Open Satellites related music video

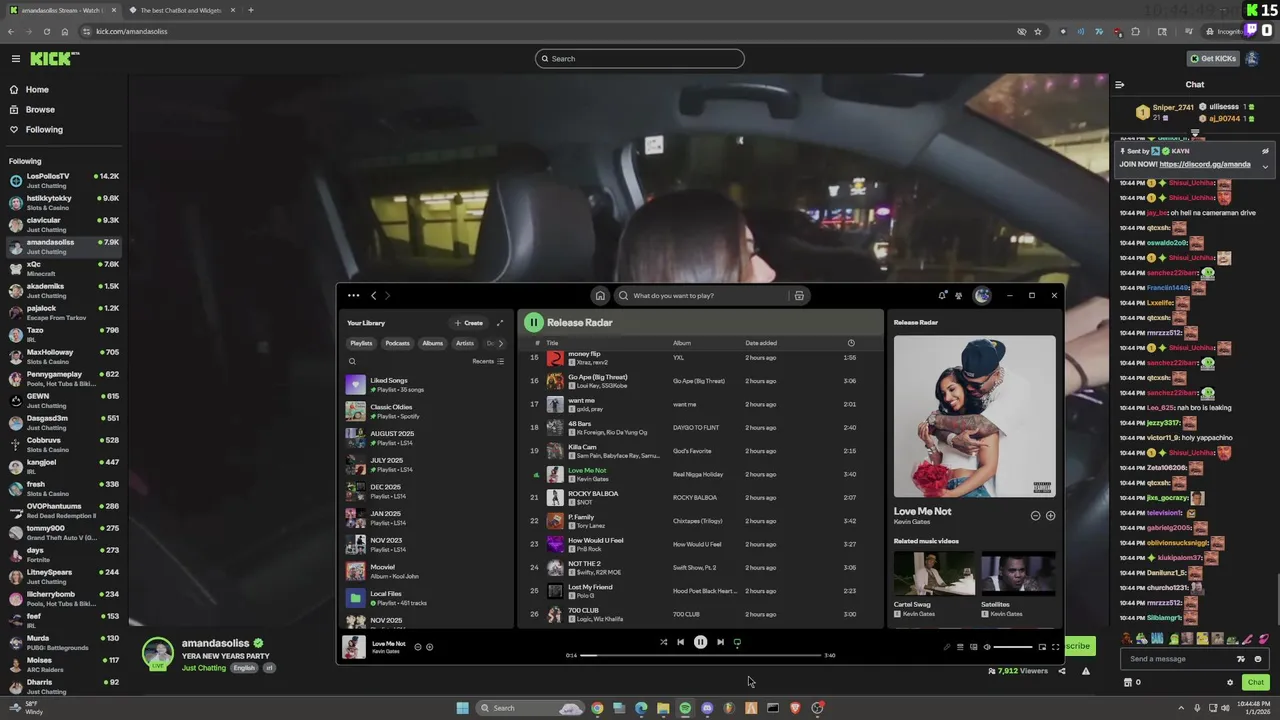coord(1018,583)
